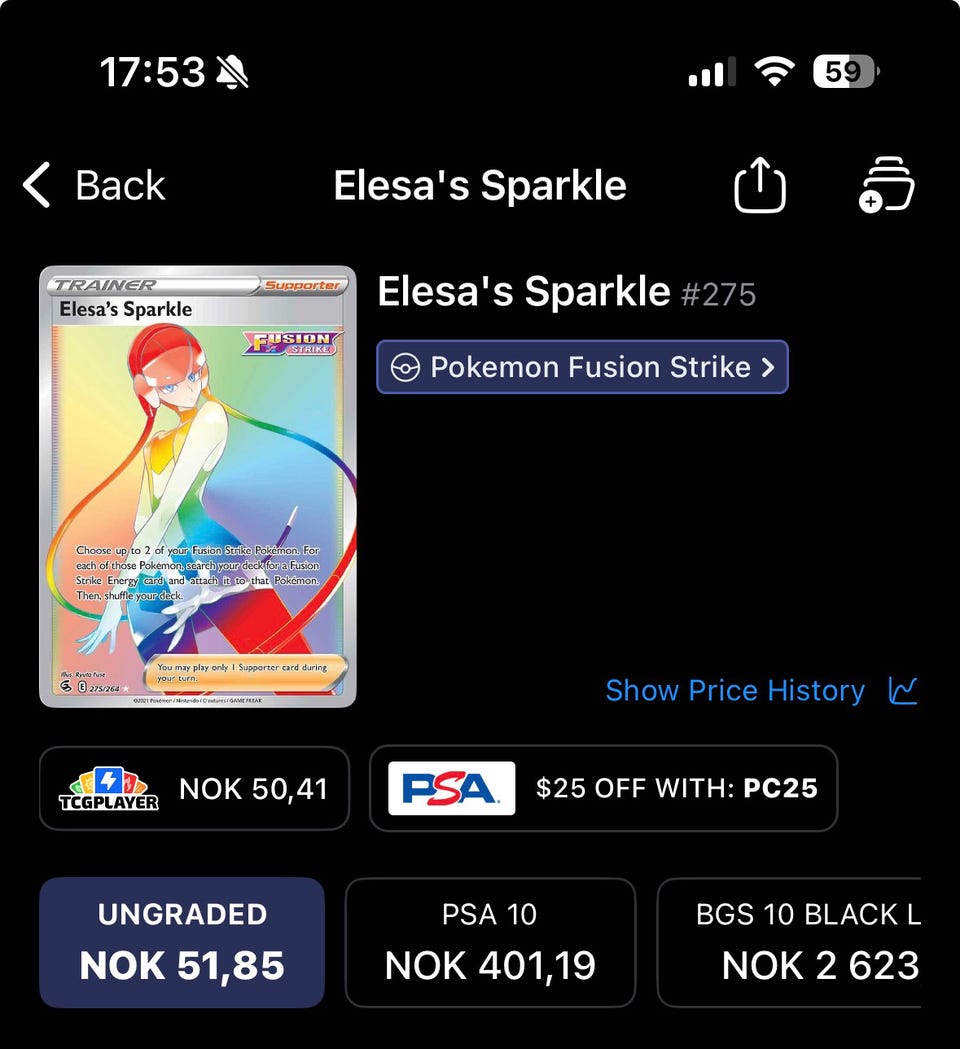Screen dimensions: 960x1049
Task: Open the Pokemon Fusion Strike set
Action: (582, 367)
